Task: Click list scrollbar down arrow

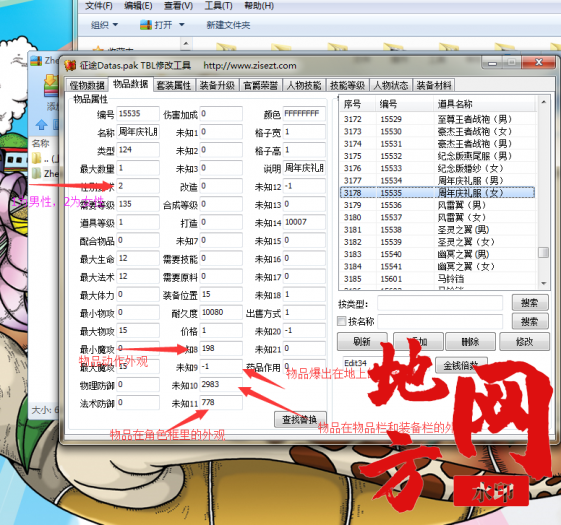Action: pos(543,283)
